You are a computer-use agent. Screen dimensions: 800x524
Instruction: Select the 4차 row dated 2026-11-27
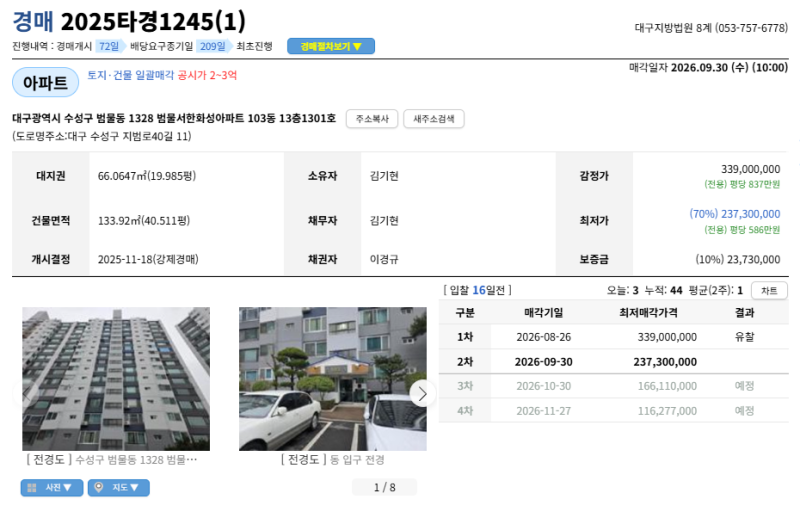pos(614,411)
